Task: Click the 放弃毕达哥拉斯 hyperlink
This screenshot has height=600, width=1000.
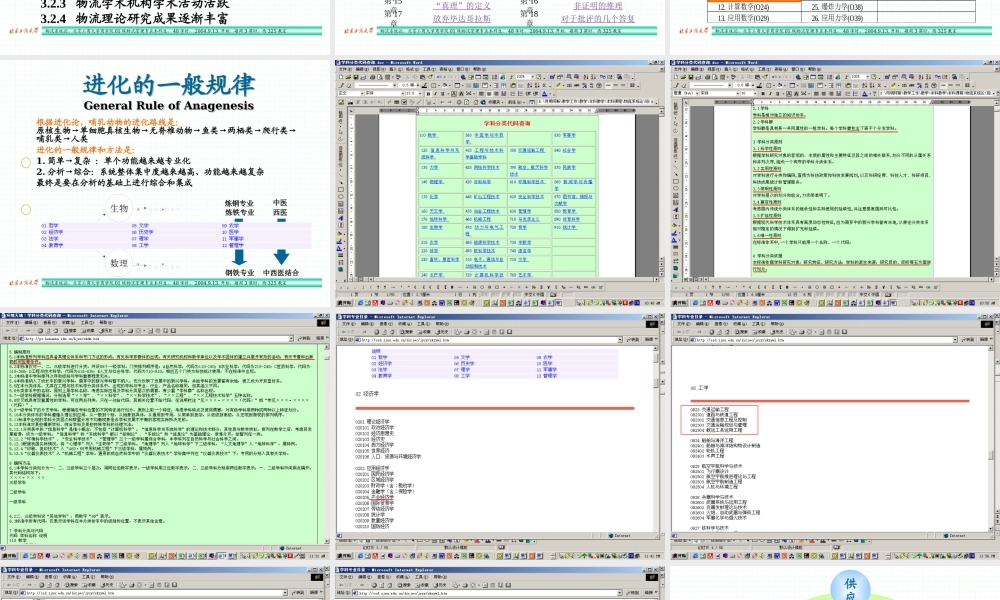Action: point(462,18)
